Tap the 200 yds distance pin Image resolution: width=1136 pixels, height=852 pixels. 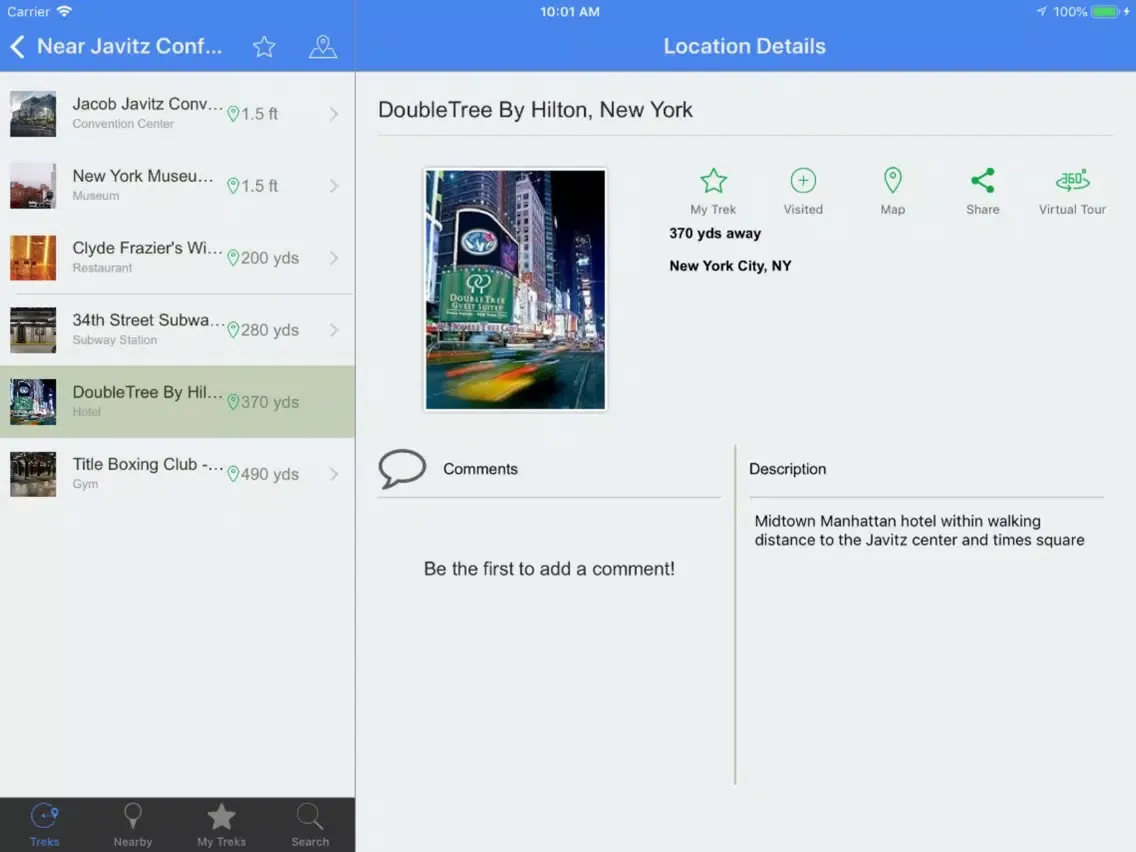tap(233, 258)
